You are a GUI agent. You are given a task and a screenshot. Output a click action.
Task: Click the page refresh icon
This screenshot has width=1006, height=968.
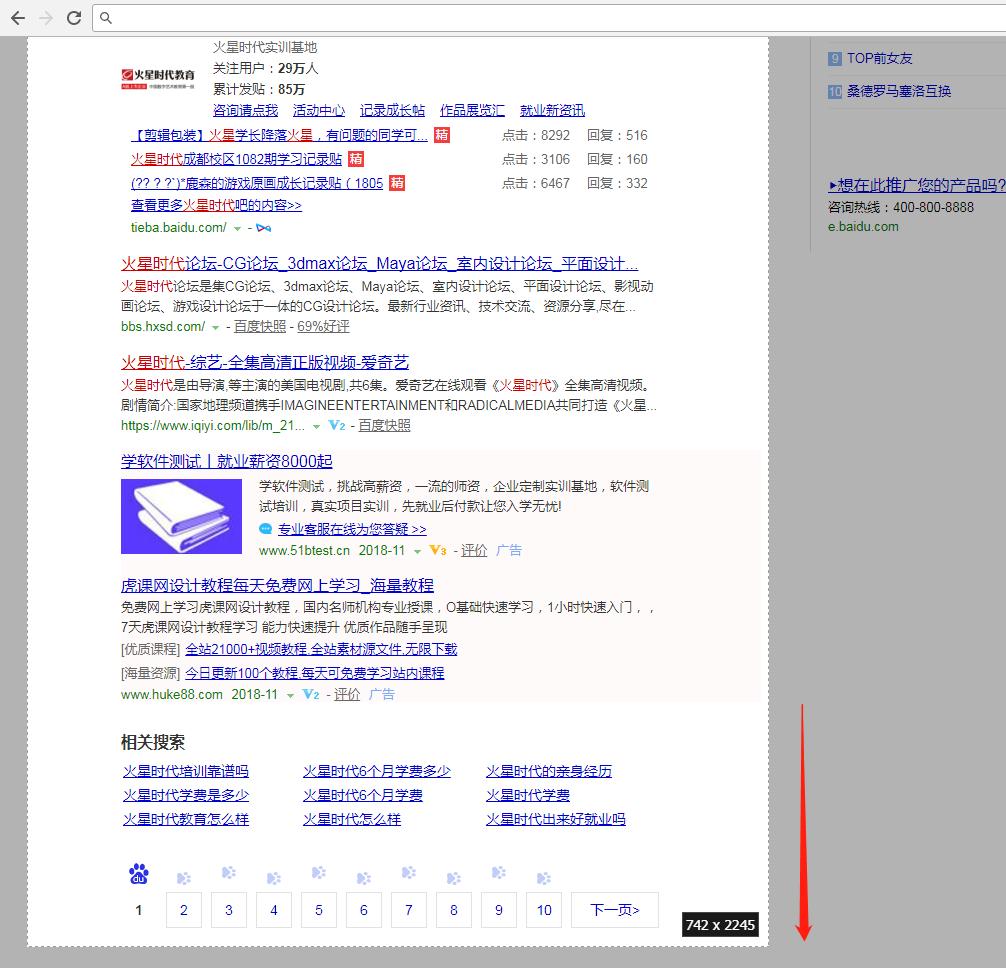[73, 17]
